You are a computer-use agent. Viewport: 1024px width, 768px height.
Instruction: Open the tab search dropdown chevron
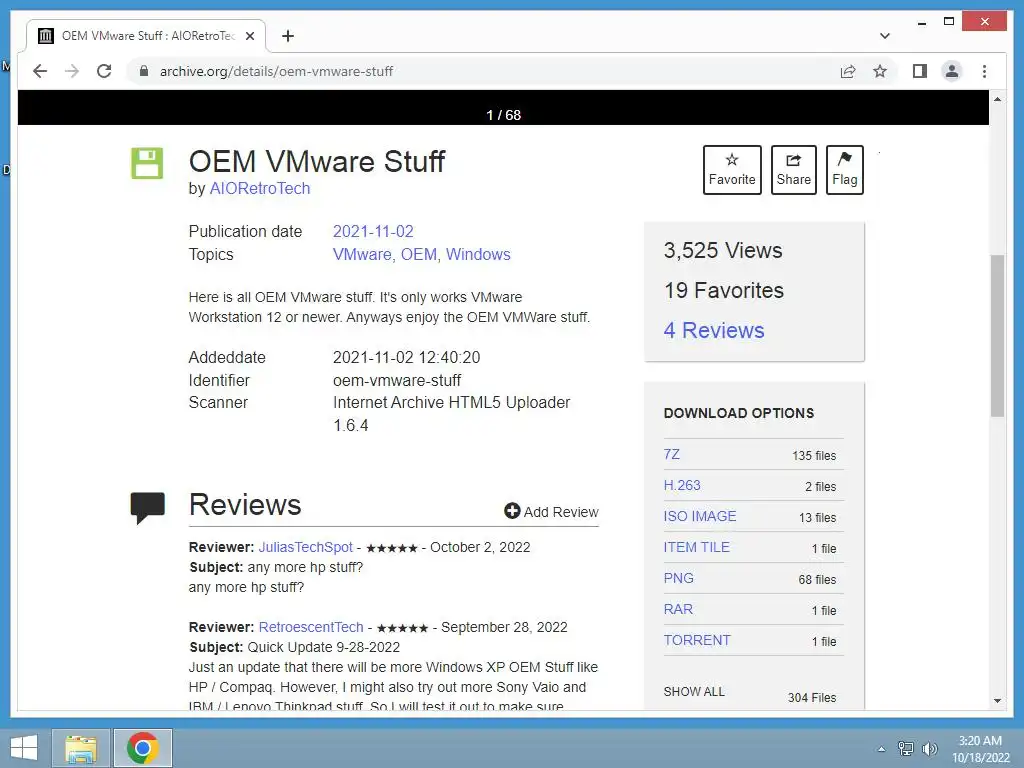884,36
